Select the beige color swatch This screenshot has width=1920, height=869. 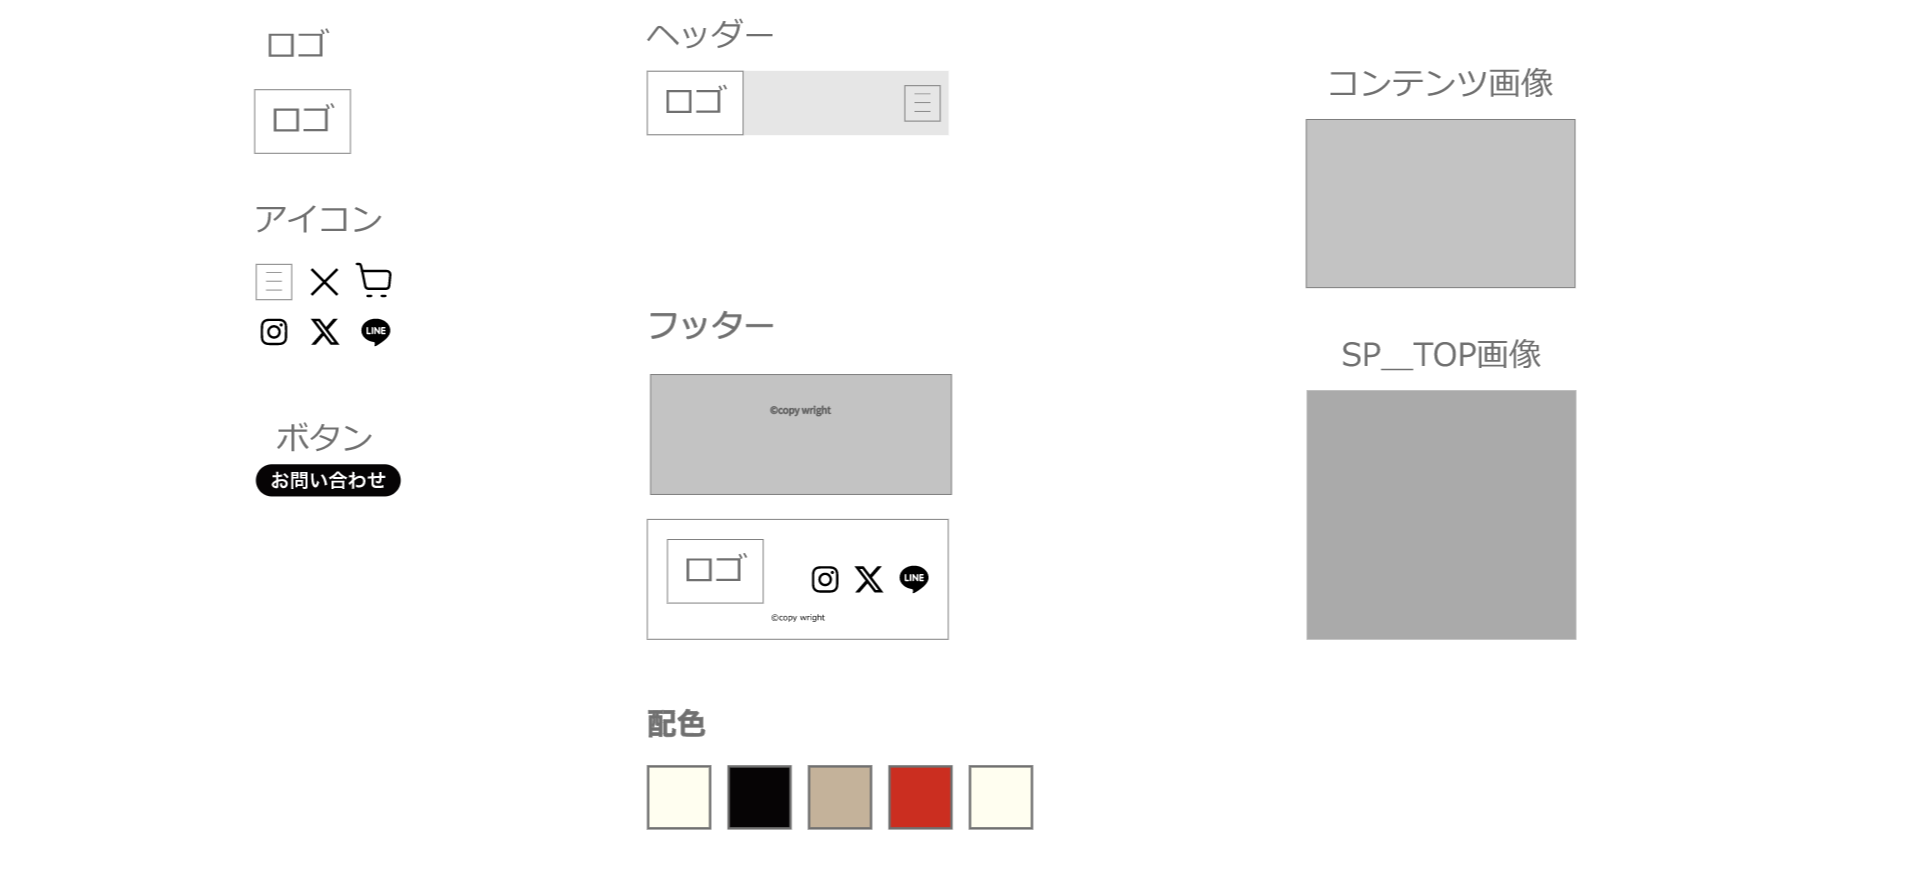coord(839,797)
